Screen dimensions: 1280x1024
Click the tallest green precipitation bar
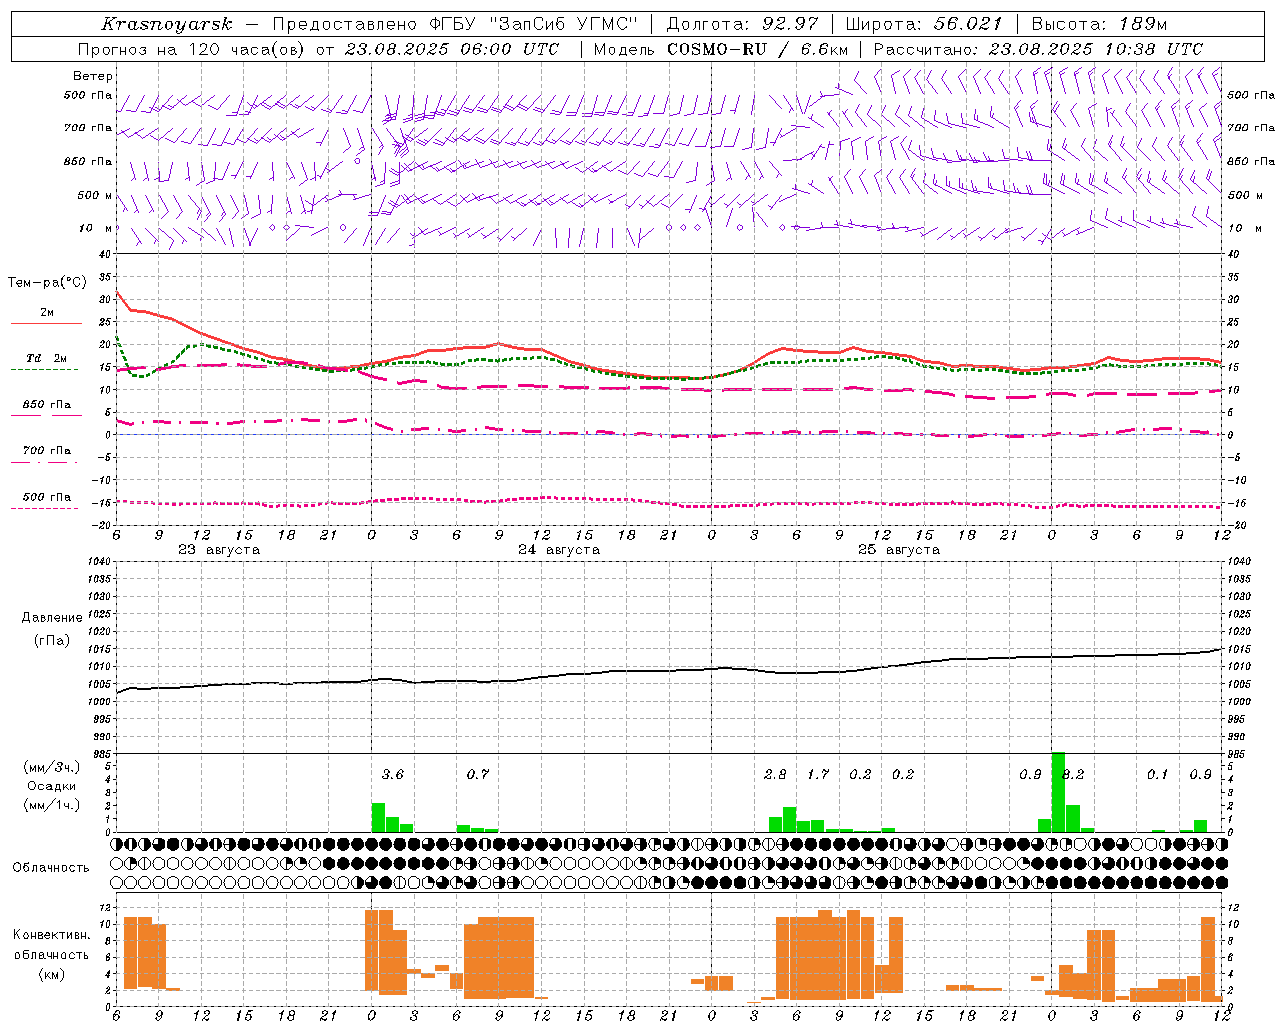[x=1058, y=792]
